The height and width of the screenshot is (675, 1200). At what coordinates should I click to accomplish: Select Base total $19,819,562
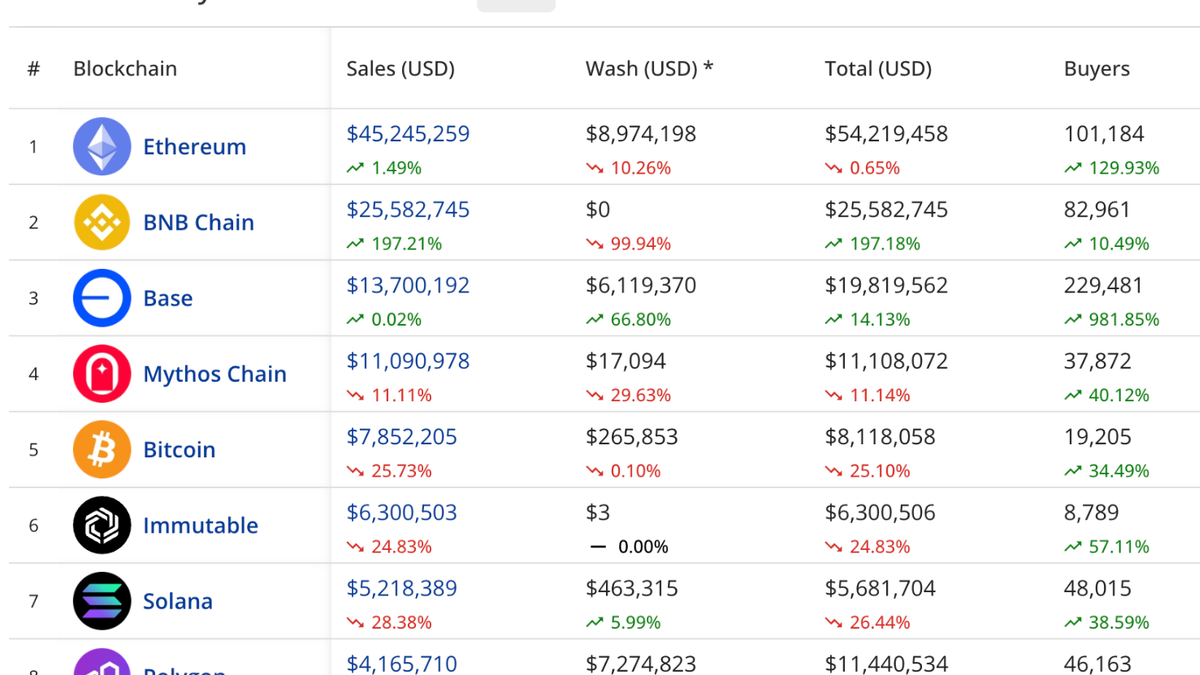pyautogui.click(x=887, y=285)
